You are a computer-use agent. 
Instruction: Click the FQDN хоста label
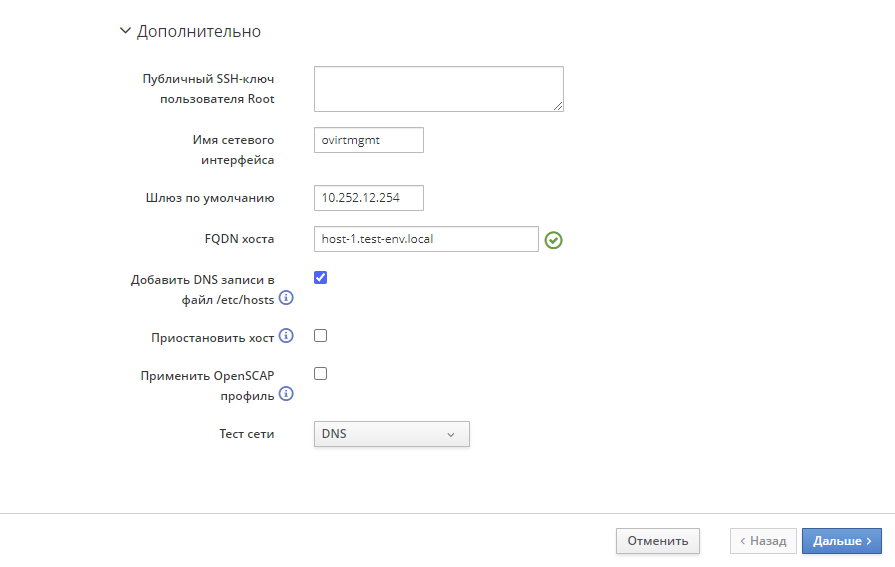tap(239, 239)
